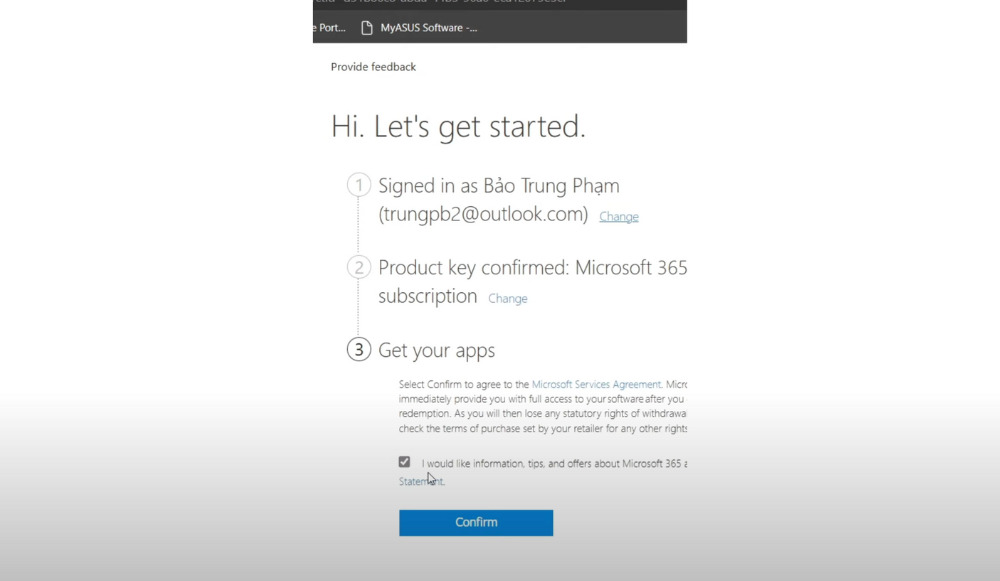This screenshot has width=1000, height=581.
Task: Click the 'Get your apps' step heading
Action: click(436, 350)
